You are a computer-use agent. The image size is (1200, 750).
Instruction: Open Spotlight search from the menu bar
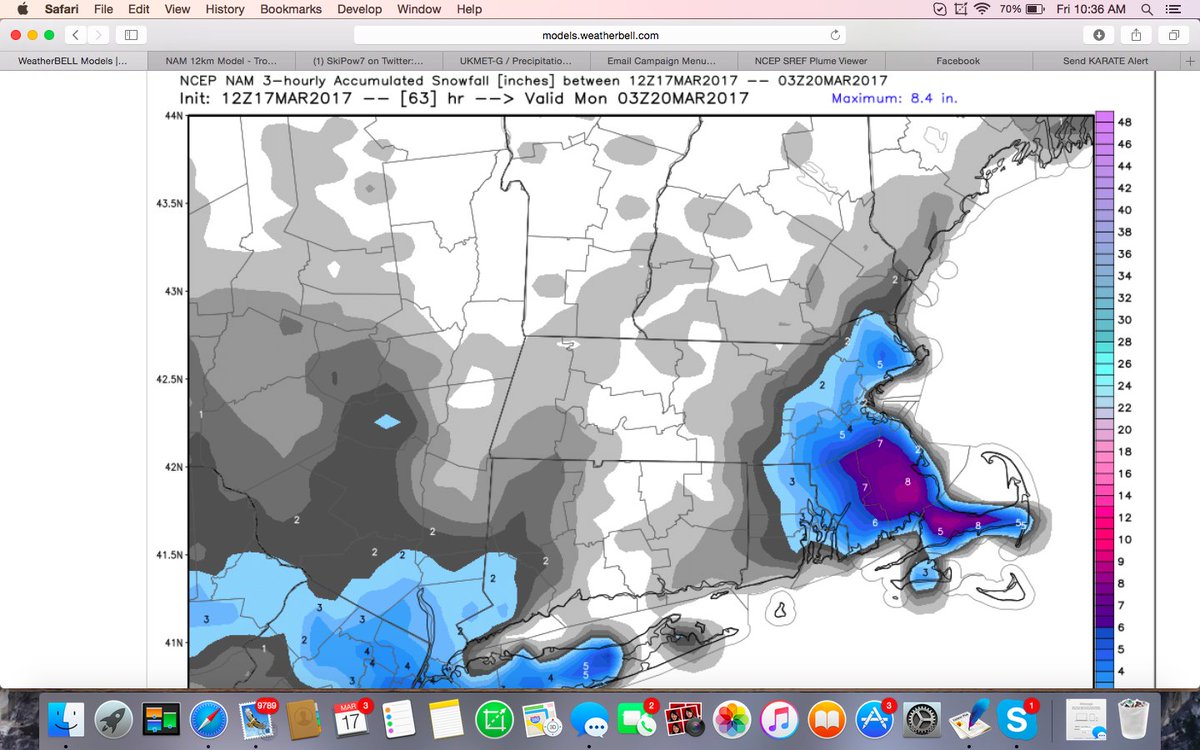tap(1147, 9)
